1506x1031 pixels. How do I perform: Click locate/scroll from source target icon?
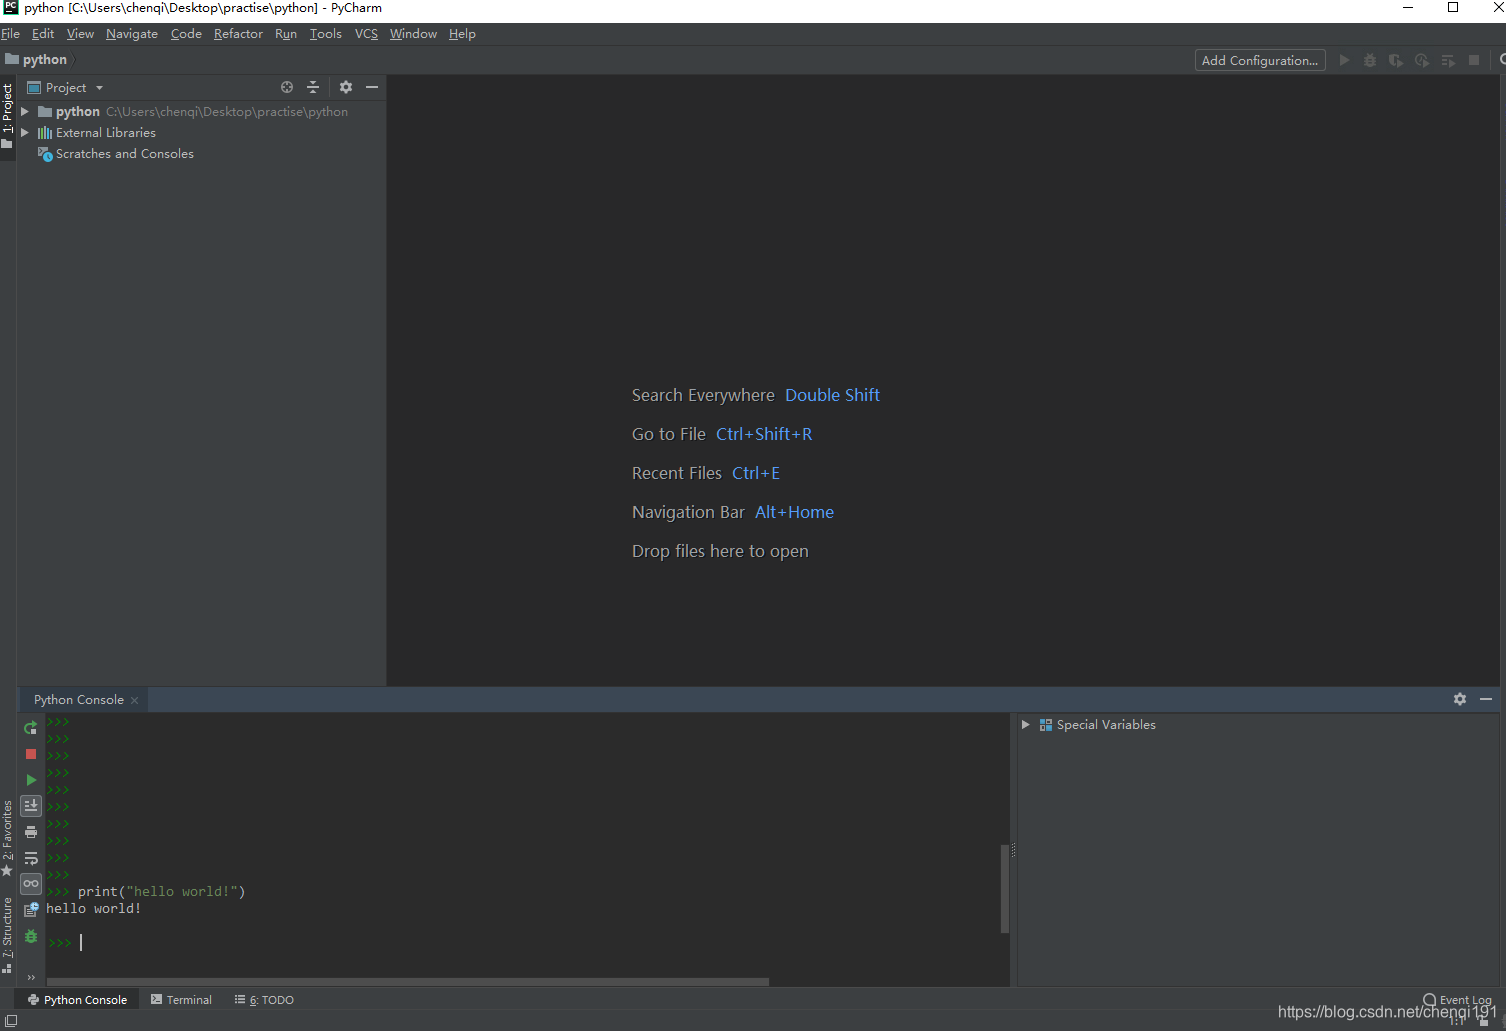point(287,87)
